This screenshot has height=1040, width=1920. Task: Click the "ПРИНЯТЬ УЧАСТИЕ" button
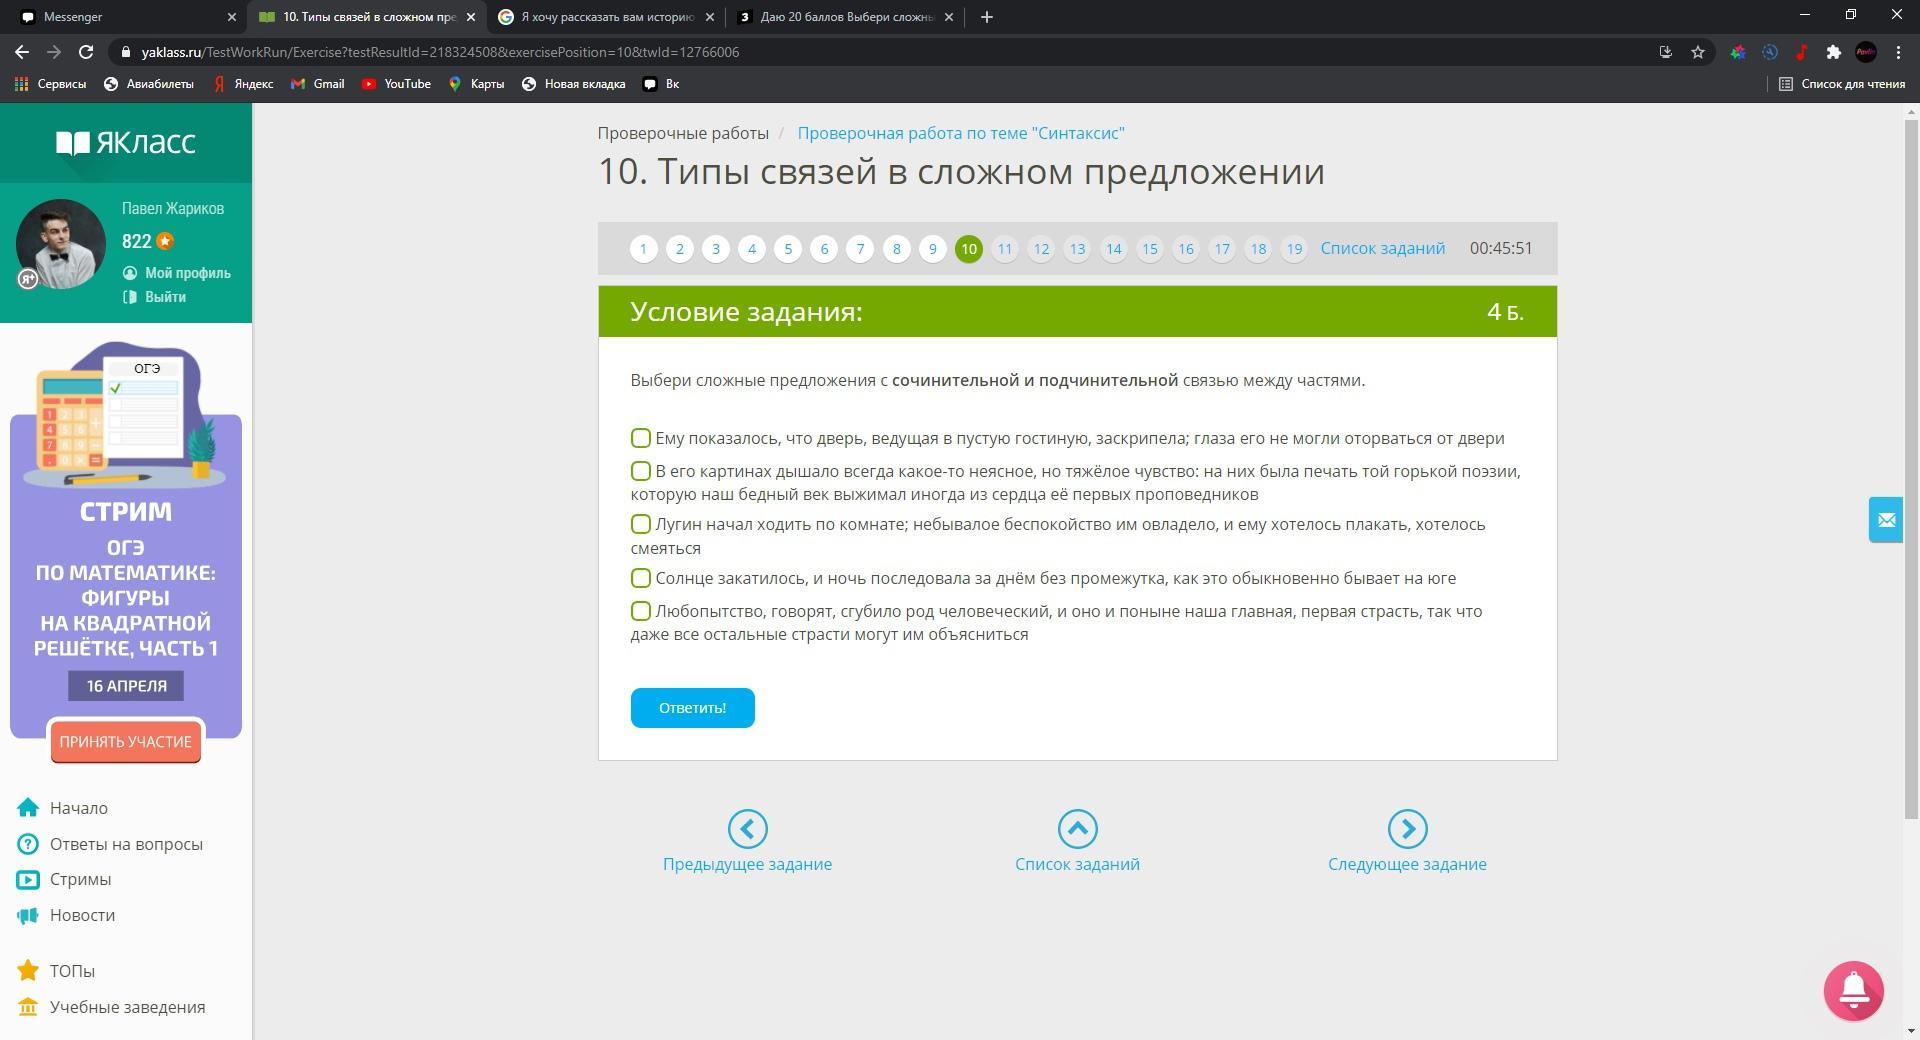(x=125, y=742)
